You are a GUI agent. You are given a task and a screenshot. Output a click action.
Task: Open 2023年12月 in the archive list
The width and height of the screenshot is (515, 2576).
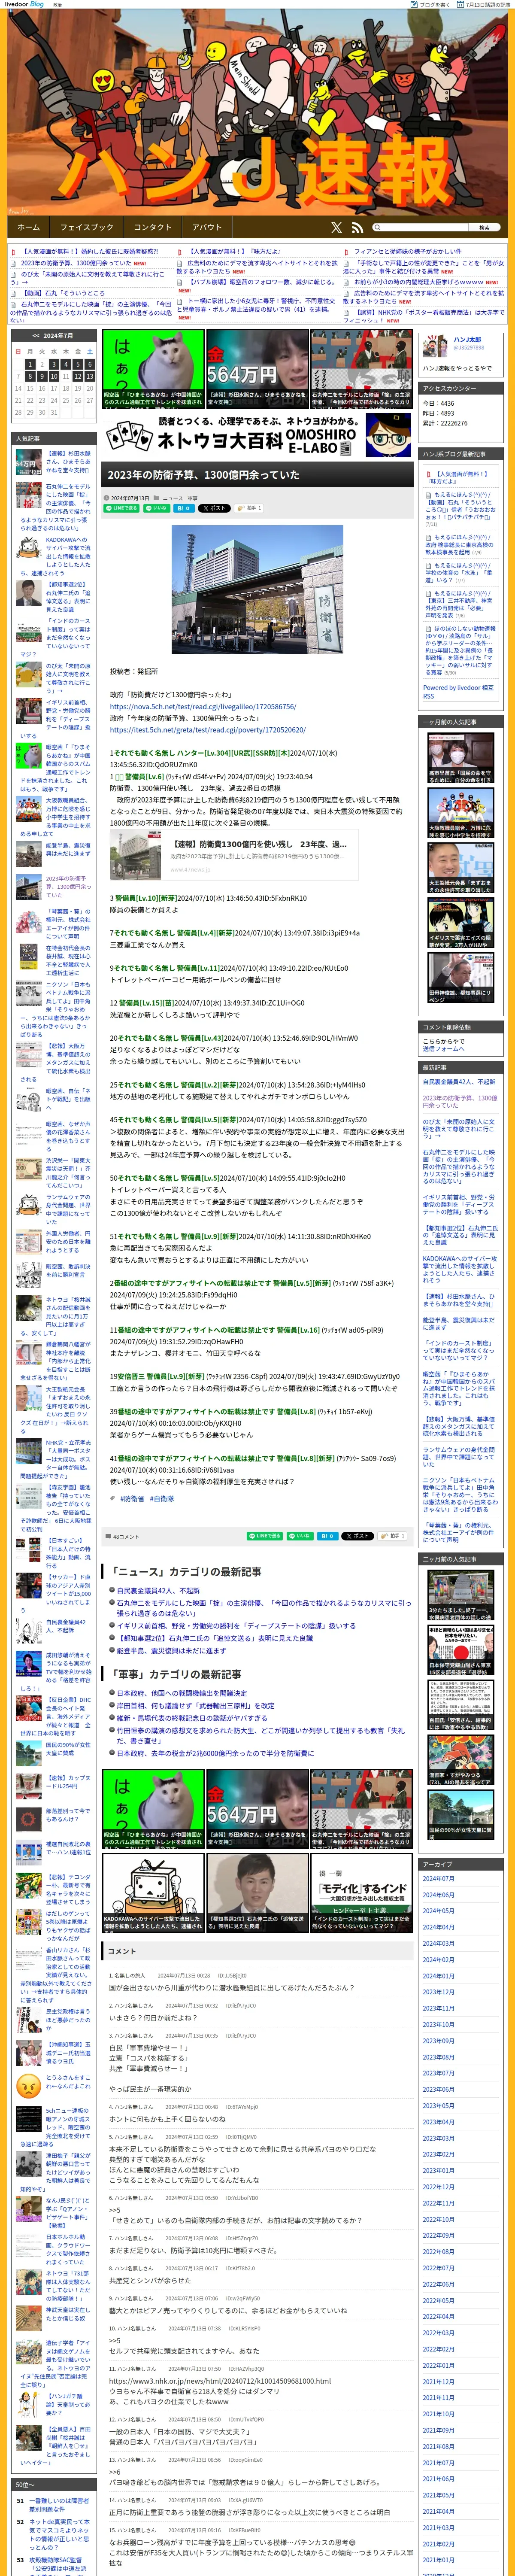tap(438, 1992)
